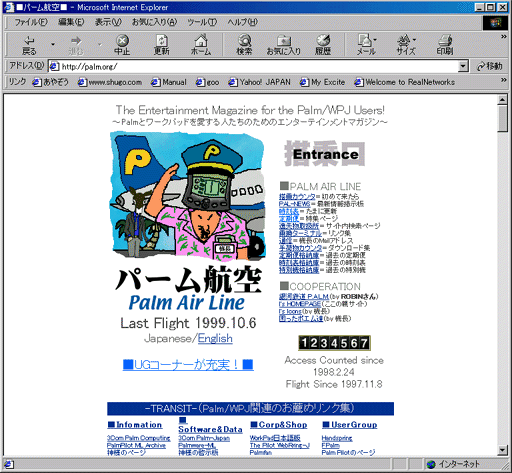Go to the home page via ホーム

(201, 45)
